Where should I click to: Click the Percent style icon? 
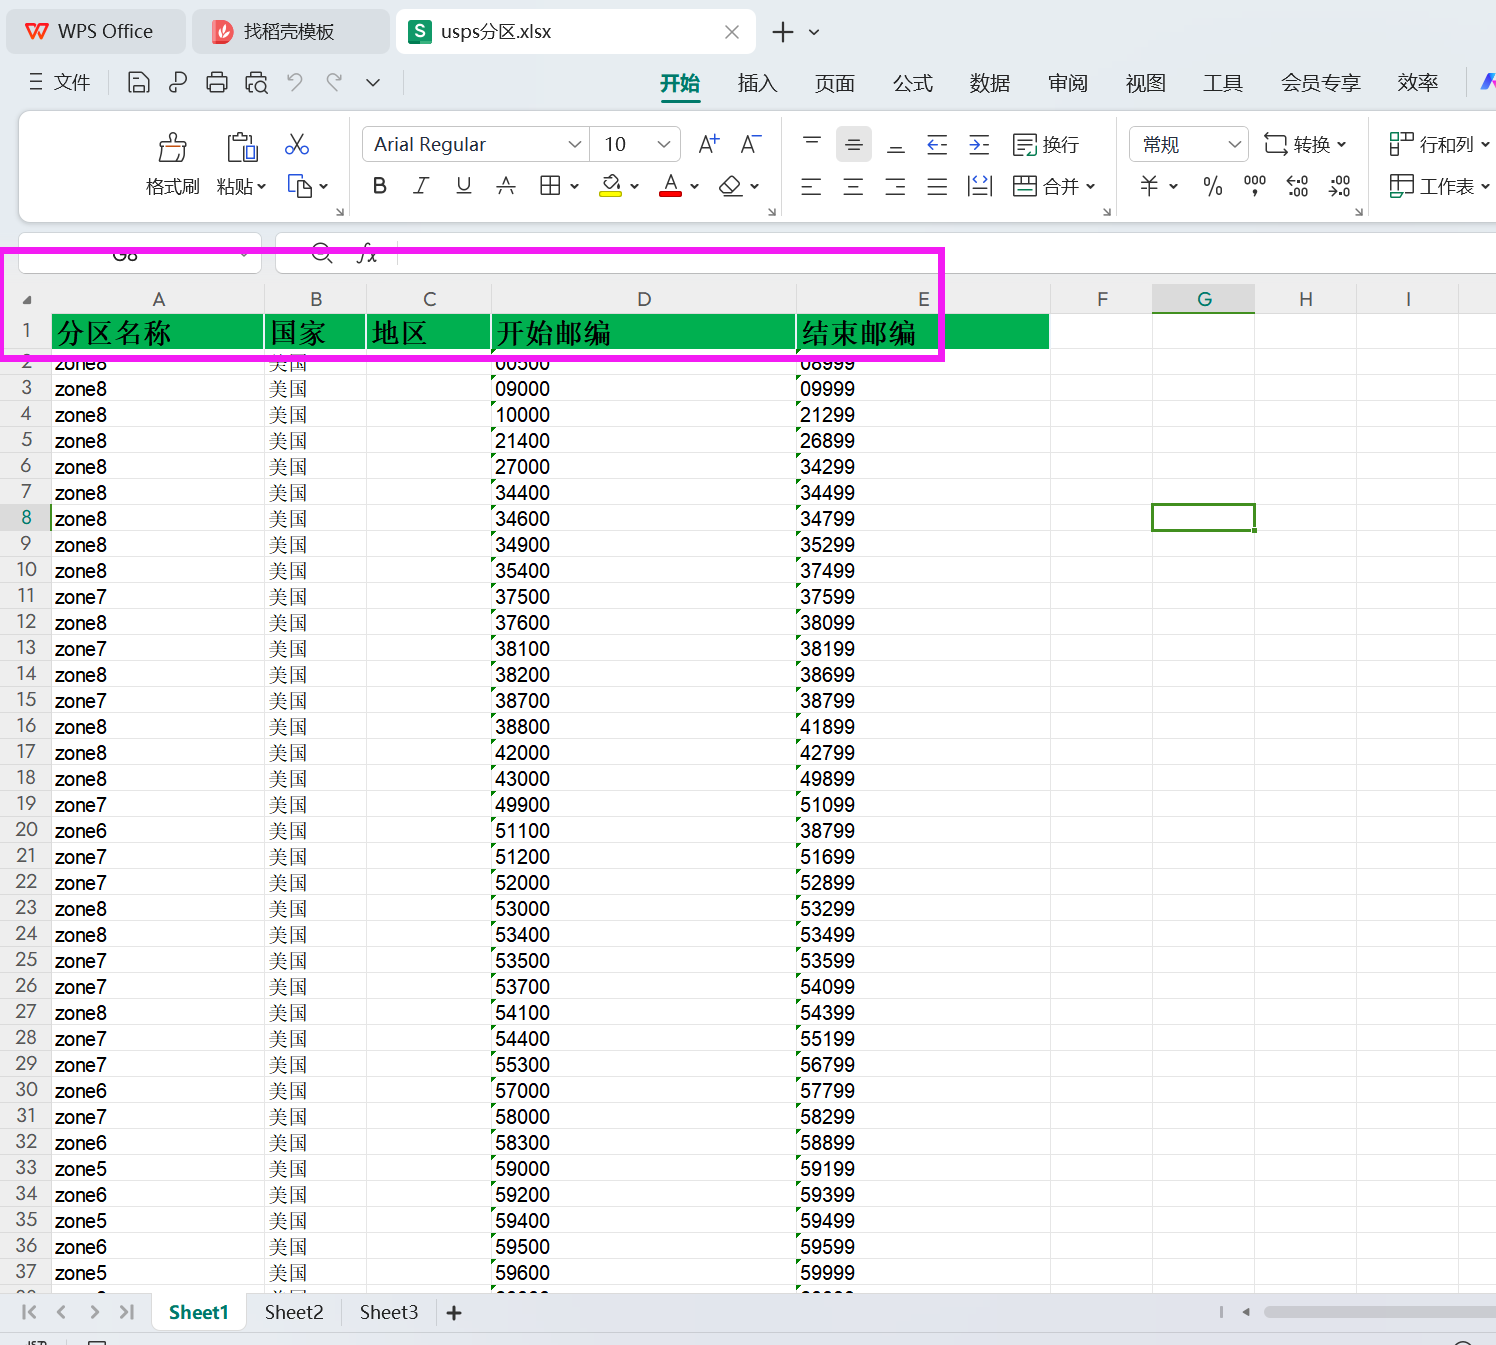(1213, 186)
